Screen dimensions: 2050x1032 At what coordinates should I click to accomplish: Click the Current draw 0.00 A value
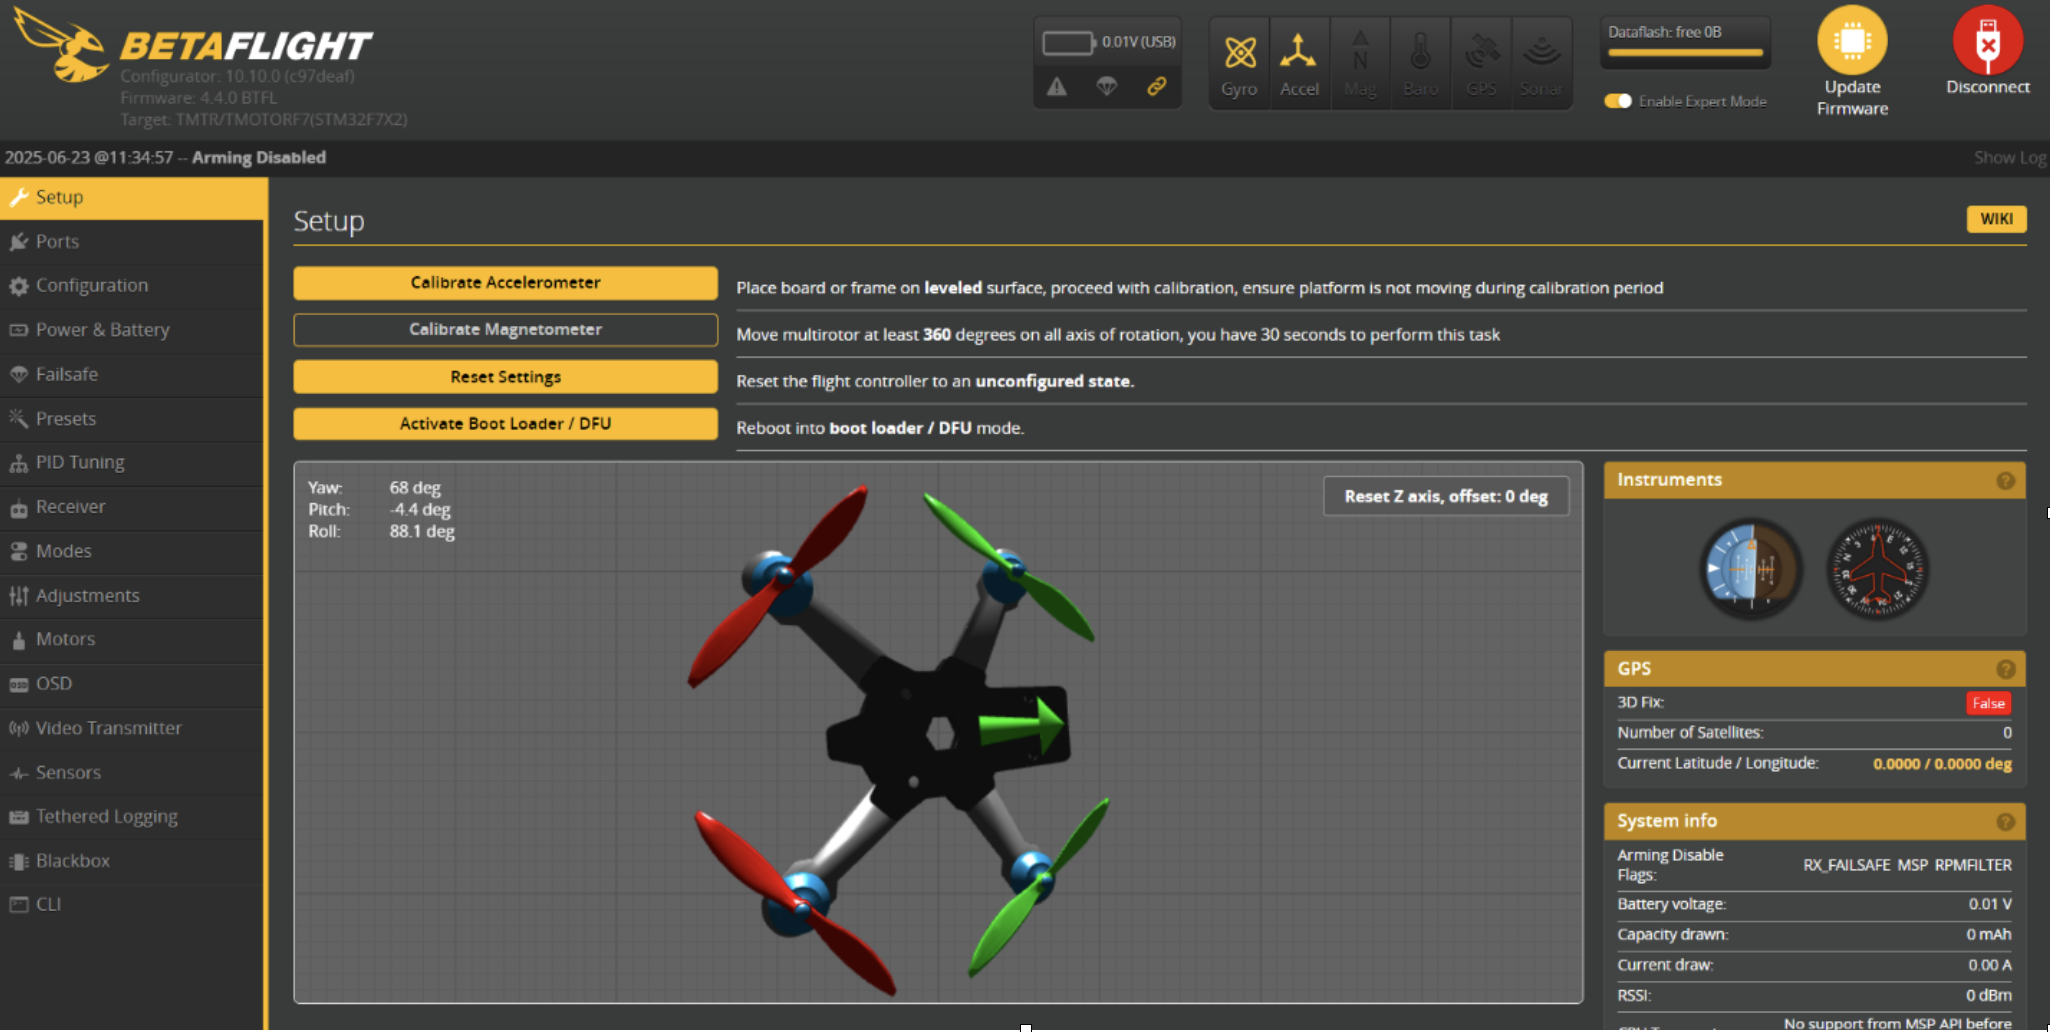click(1990, 965)
